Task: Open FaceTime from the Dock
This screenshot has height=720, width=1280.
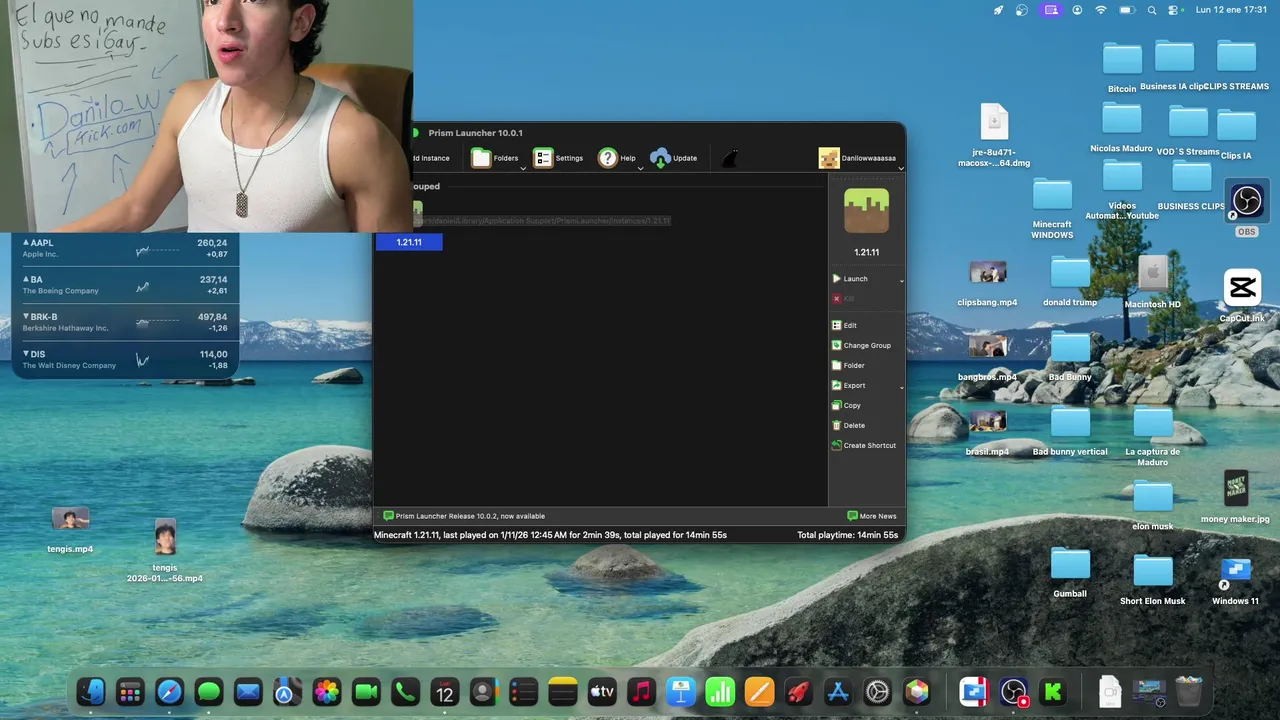Action: tap(366, 692)
